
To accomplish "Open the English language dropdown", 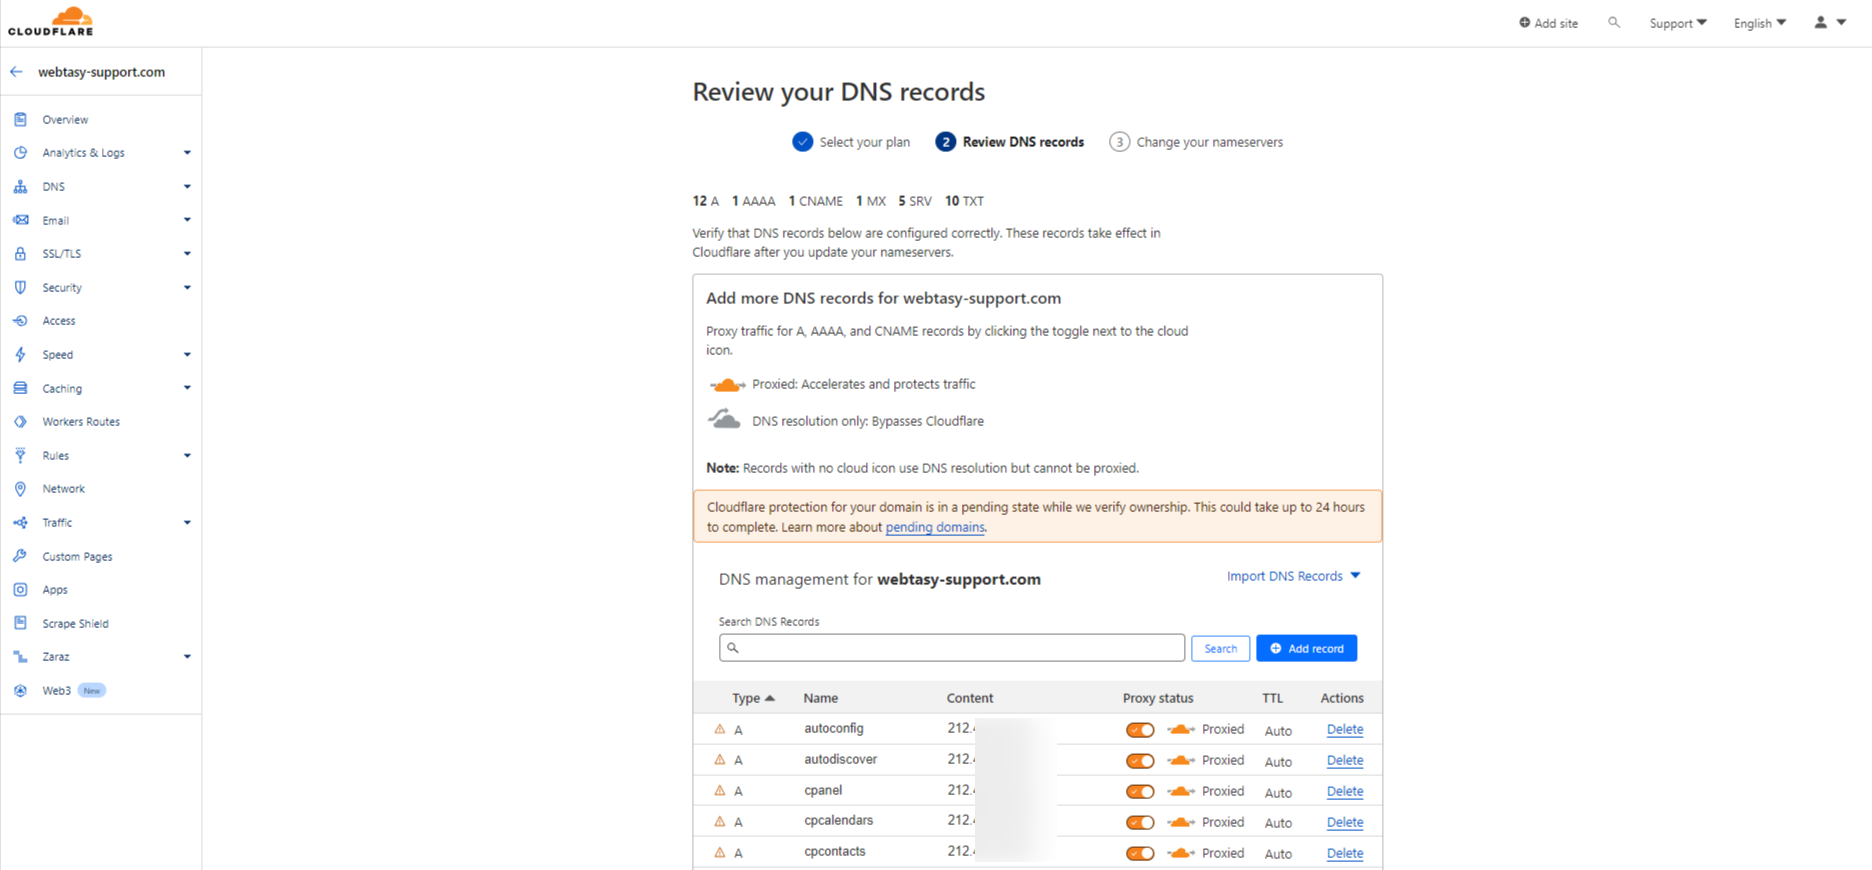I will (x=1760, y=23).
